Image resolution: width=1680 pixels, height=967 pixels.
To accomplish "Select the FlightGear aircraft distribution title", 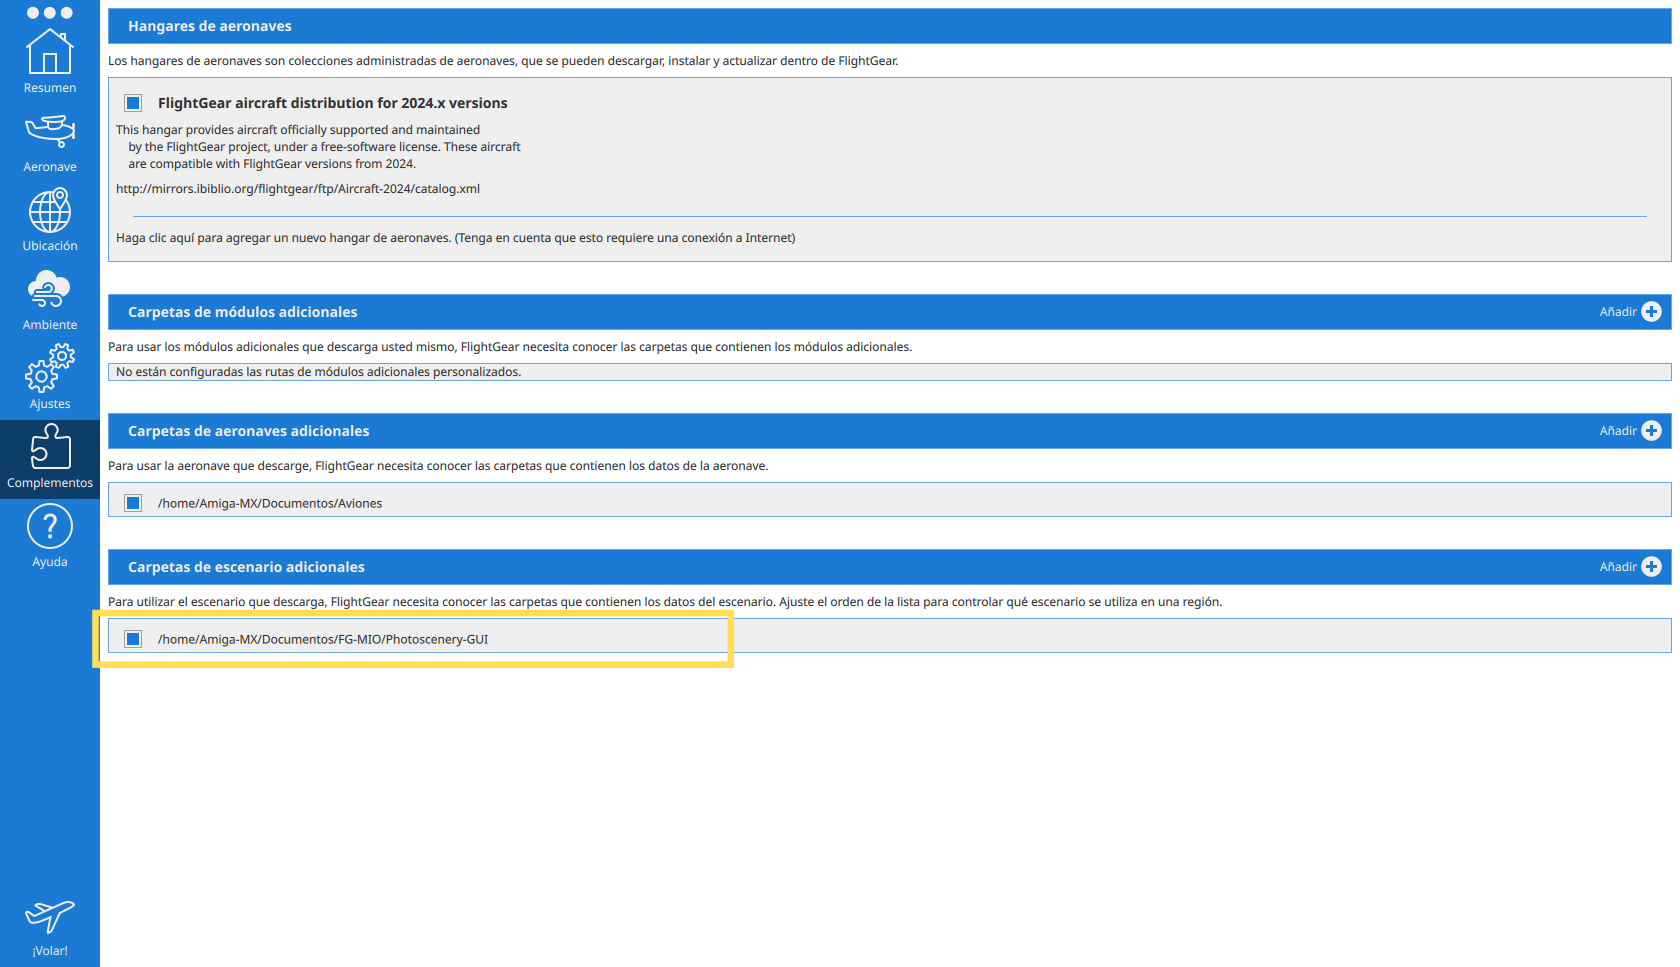I will tap(333, 103).
